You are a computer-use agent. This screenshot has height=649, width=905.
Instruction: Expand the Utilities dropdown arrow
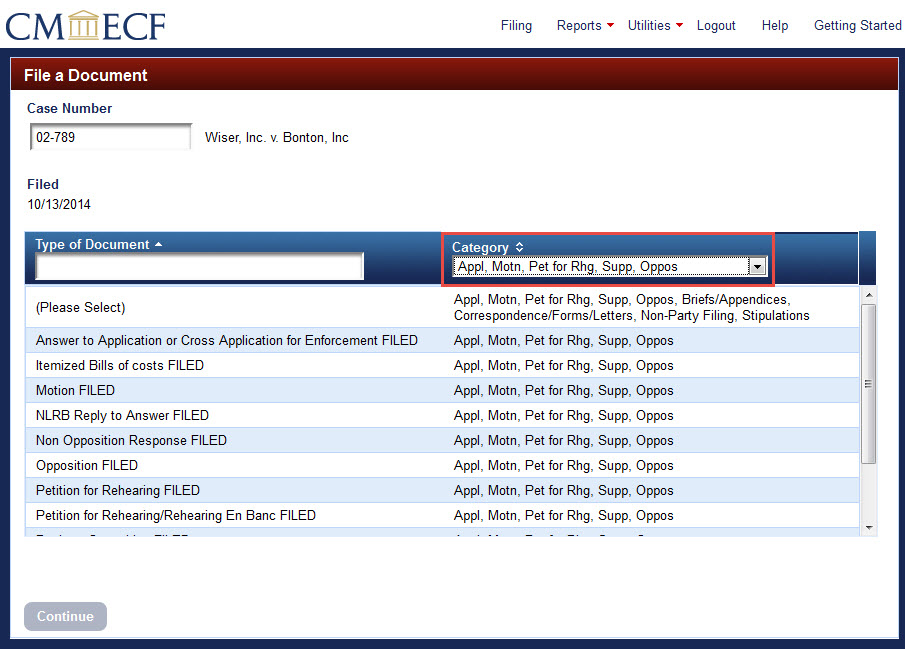tap(679, 25)
